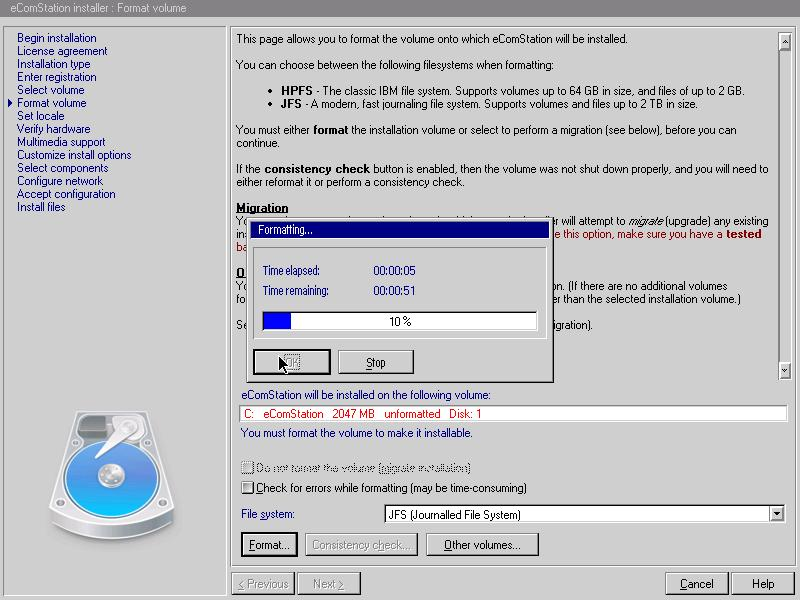
Task: Click the 'Migration' heading
Action: point(262,208)
